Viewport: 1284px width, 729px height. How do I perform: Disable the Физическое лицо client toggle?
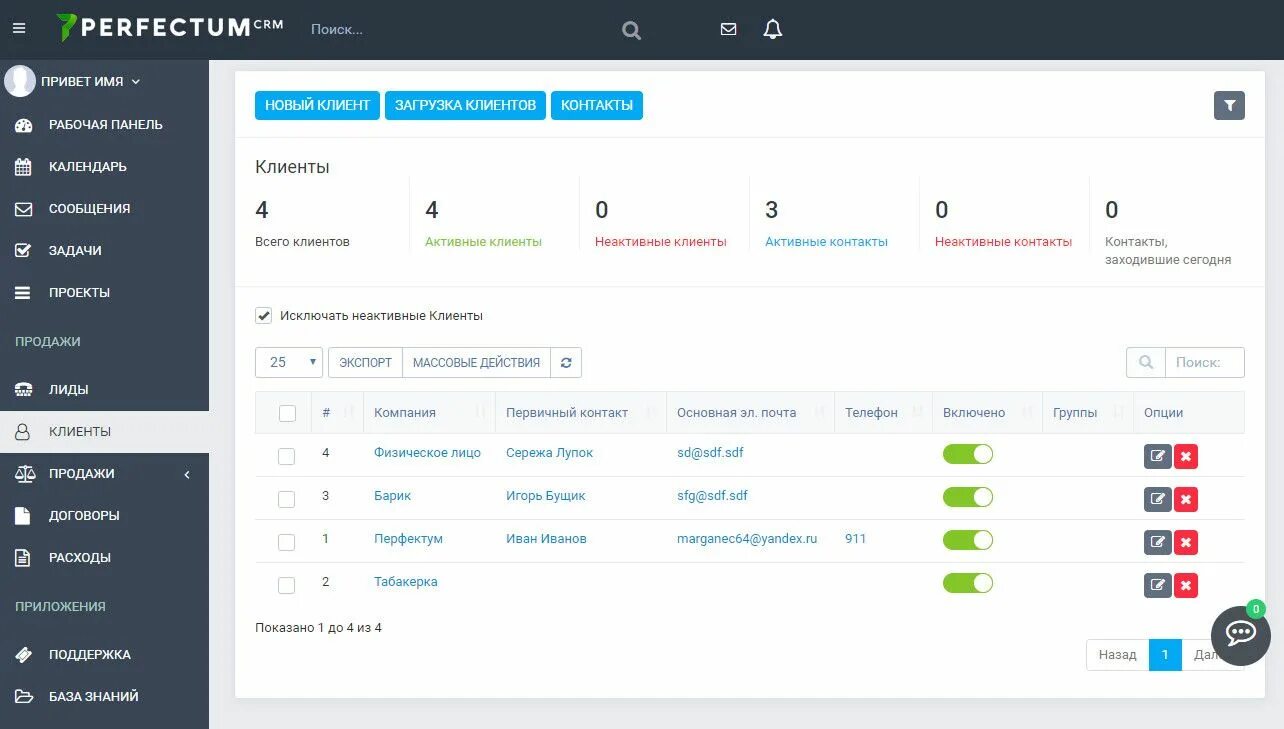click(x=968, y=454)
